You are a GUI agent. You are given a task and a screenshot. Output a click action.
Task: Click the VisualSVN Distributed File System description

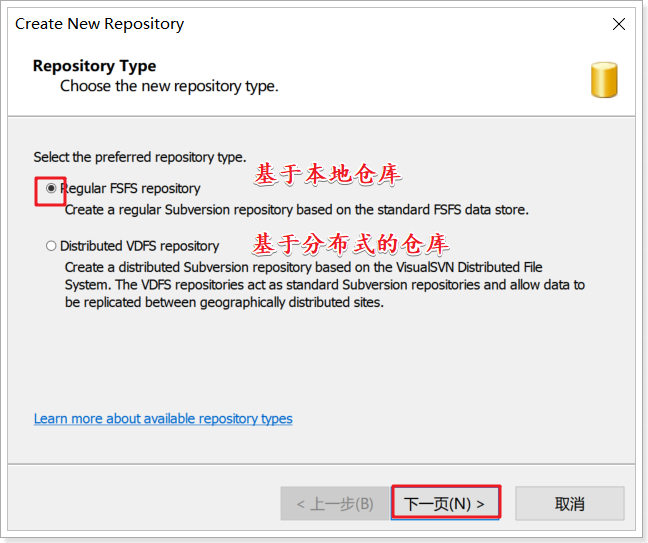[325, 285]
